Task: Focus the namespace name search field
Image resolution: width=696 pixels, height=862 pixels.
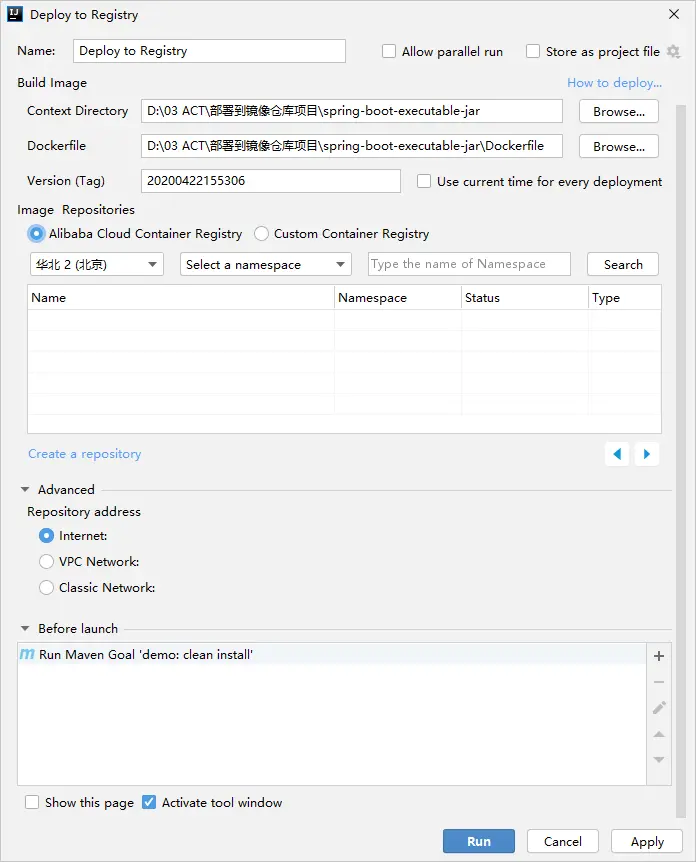Action: 469,264
